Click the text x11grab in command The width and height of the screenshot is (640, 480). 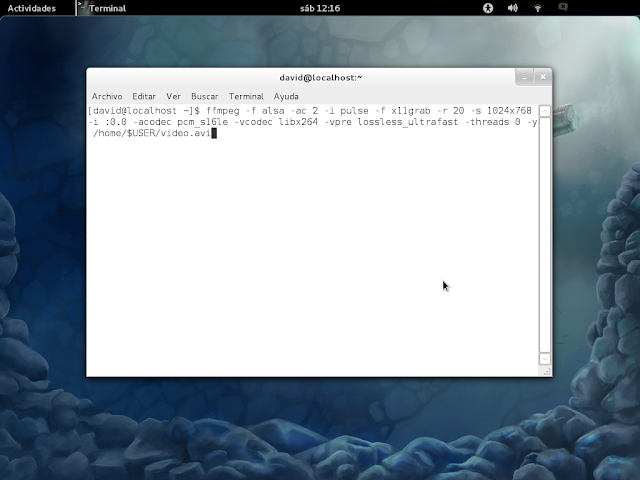[x=411, y=111]
